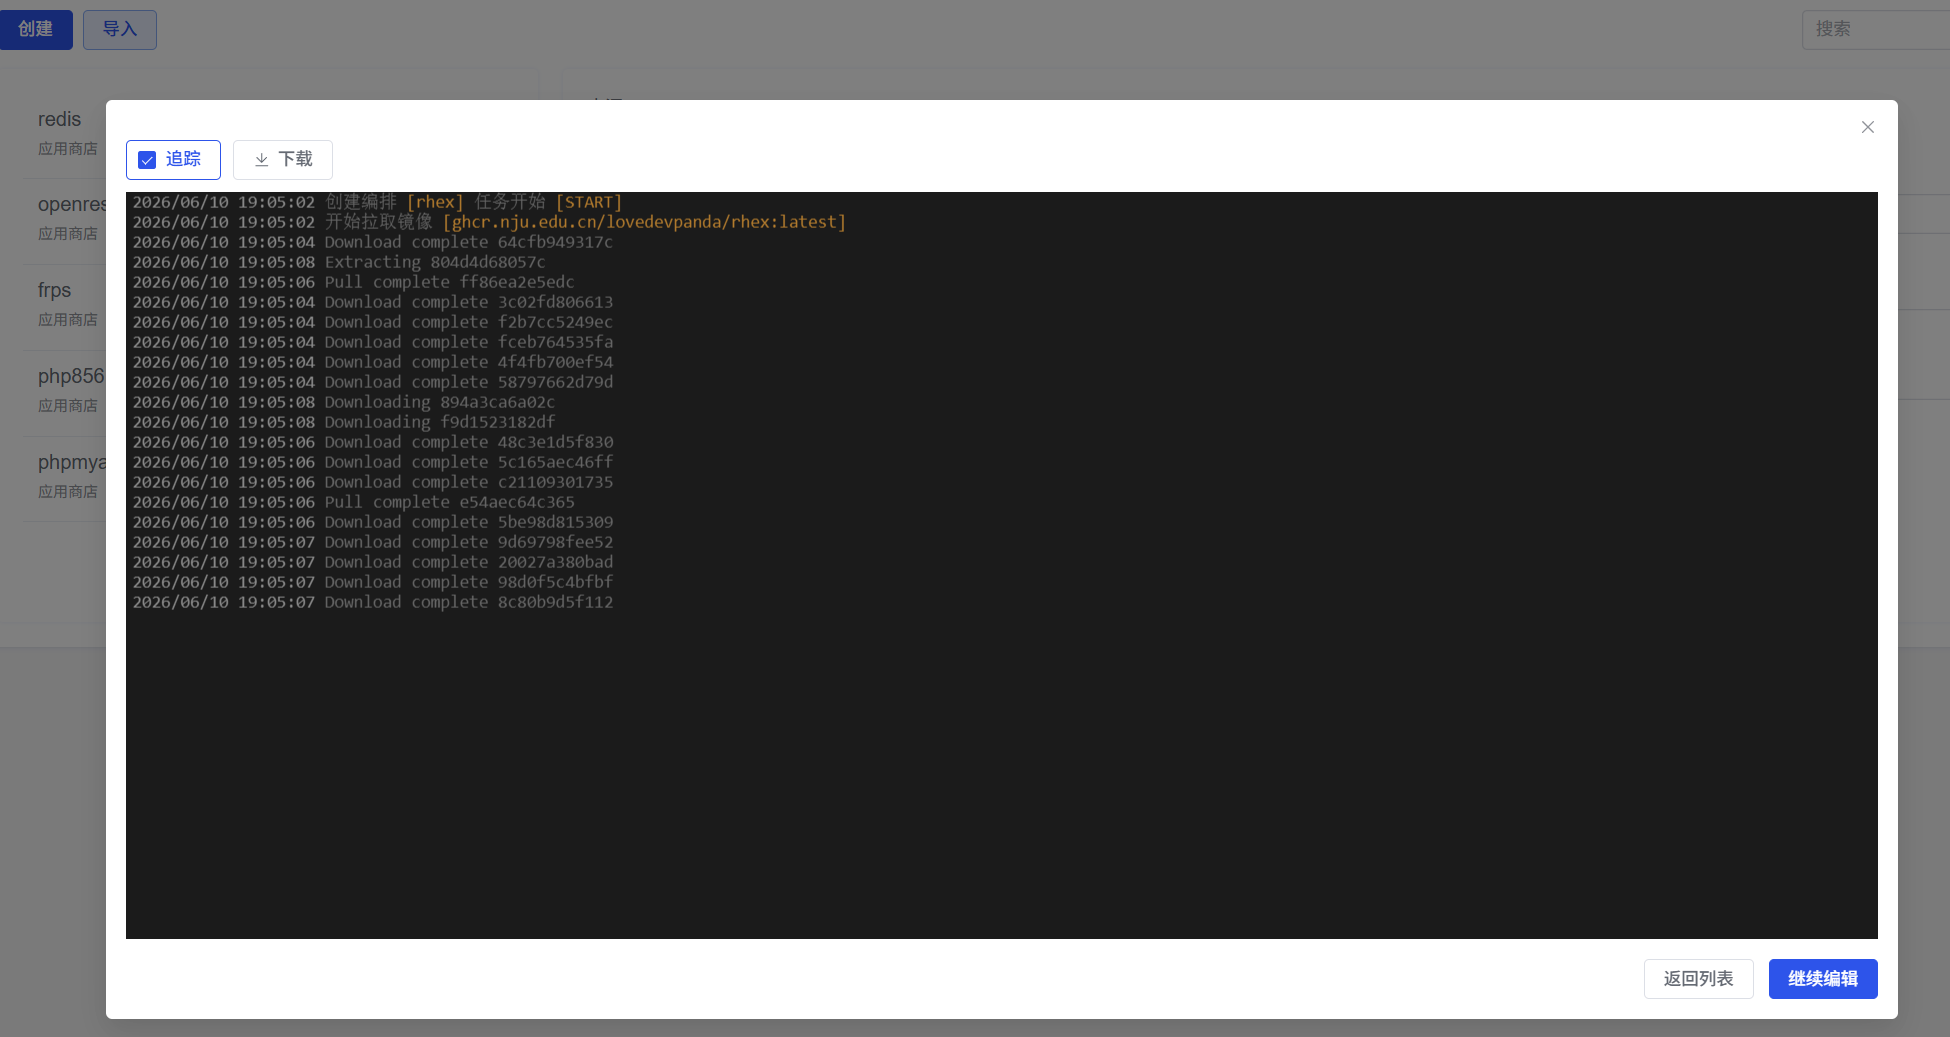Click log line Download complete 3c02fd806613

pyautogui.click(x=373, y=302)
